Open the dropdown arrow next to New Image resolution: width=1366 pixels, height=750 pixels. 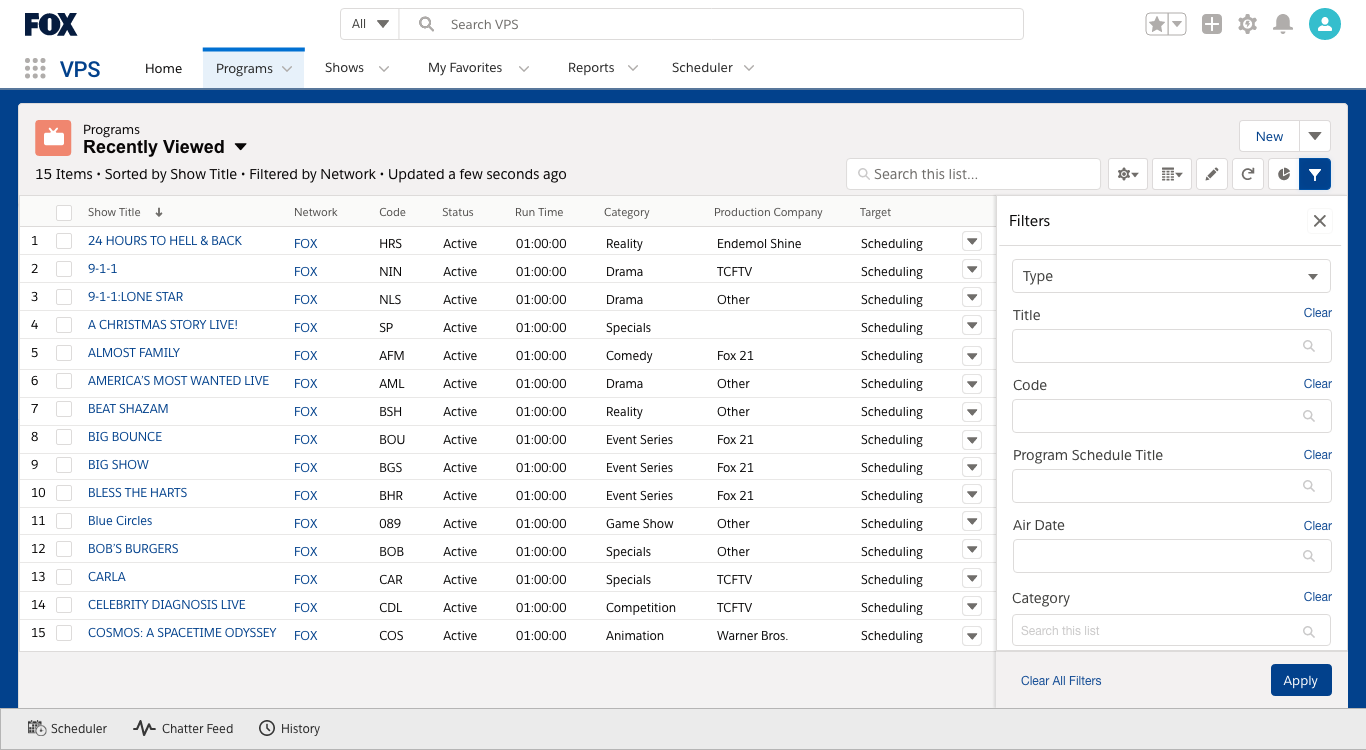(x=1315, y=136)
